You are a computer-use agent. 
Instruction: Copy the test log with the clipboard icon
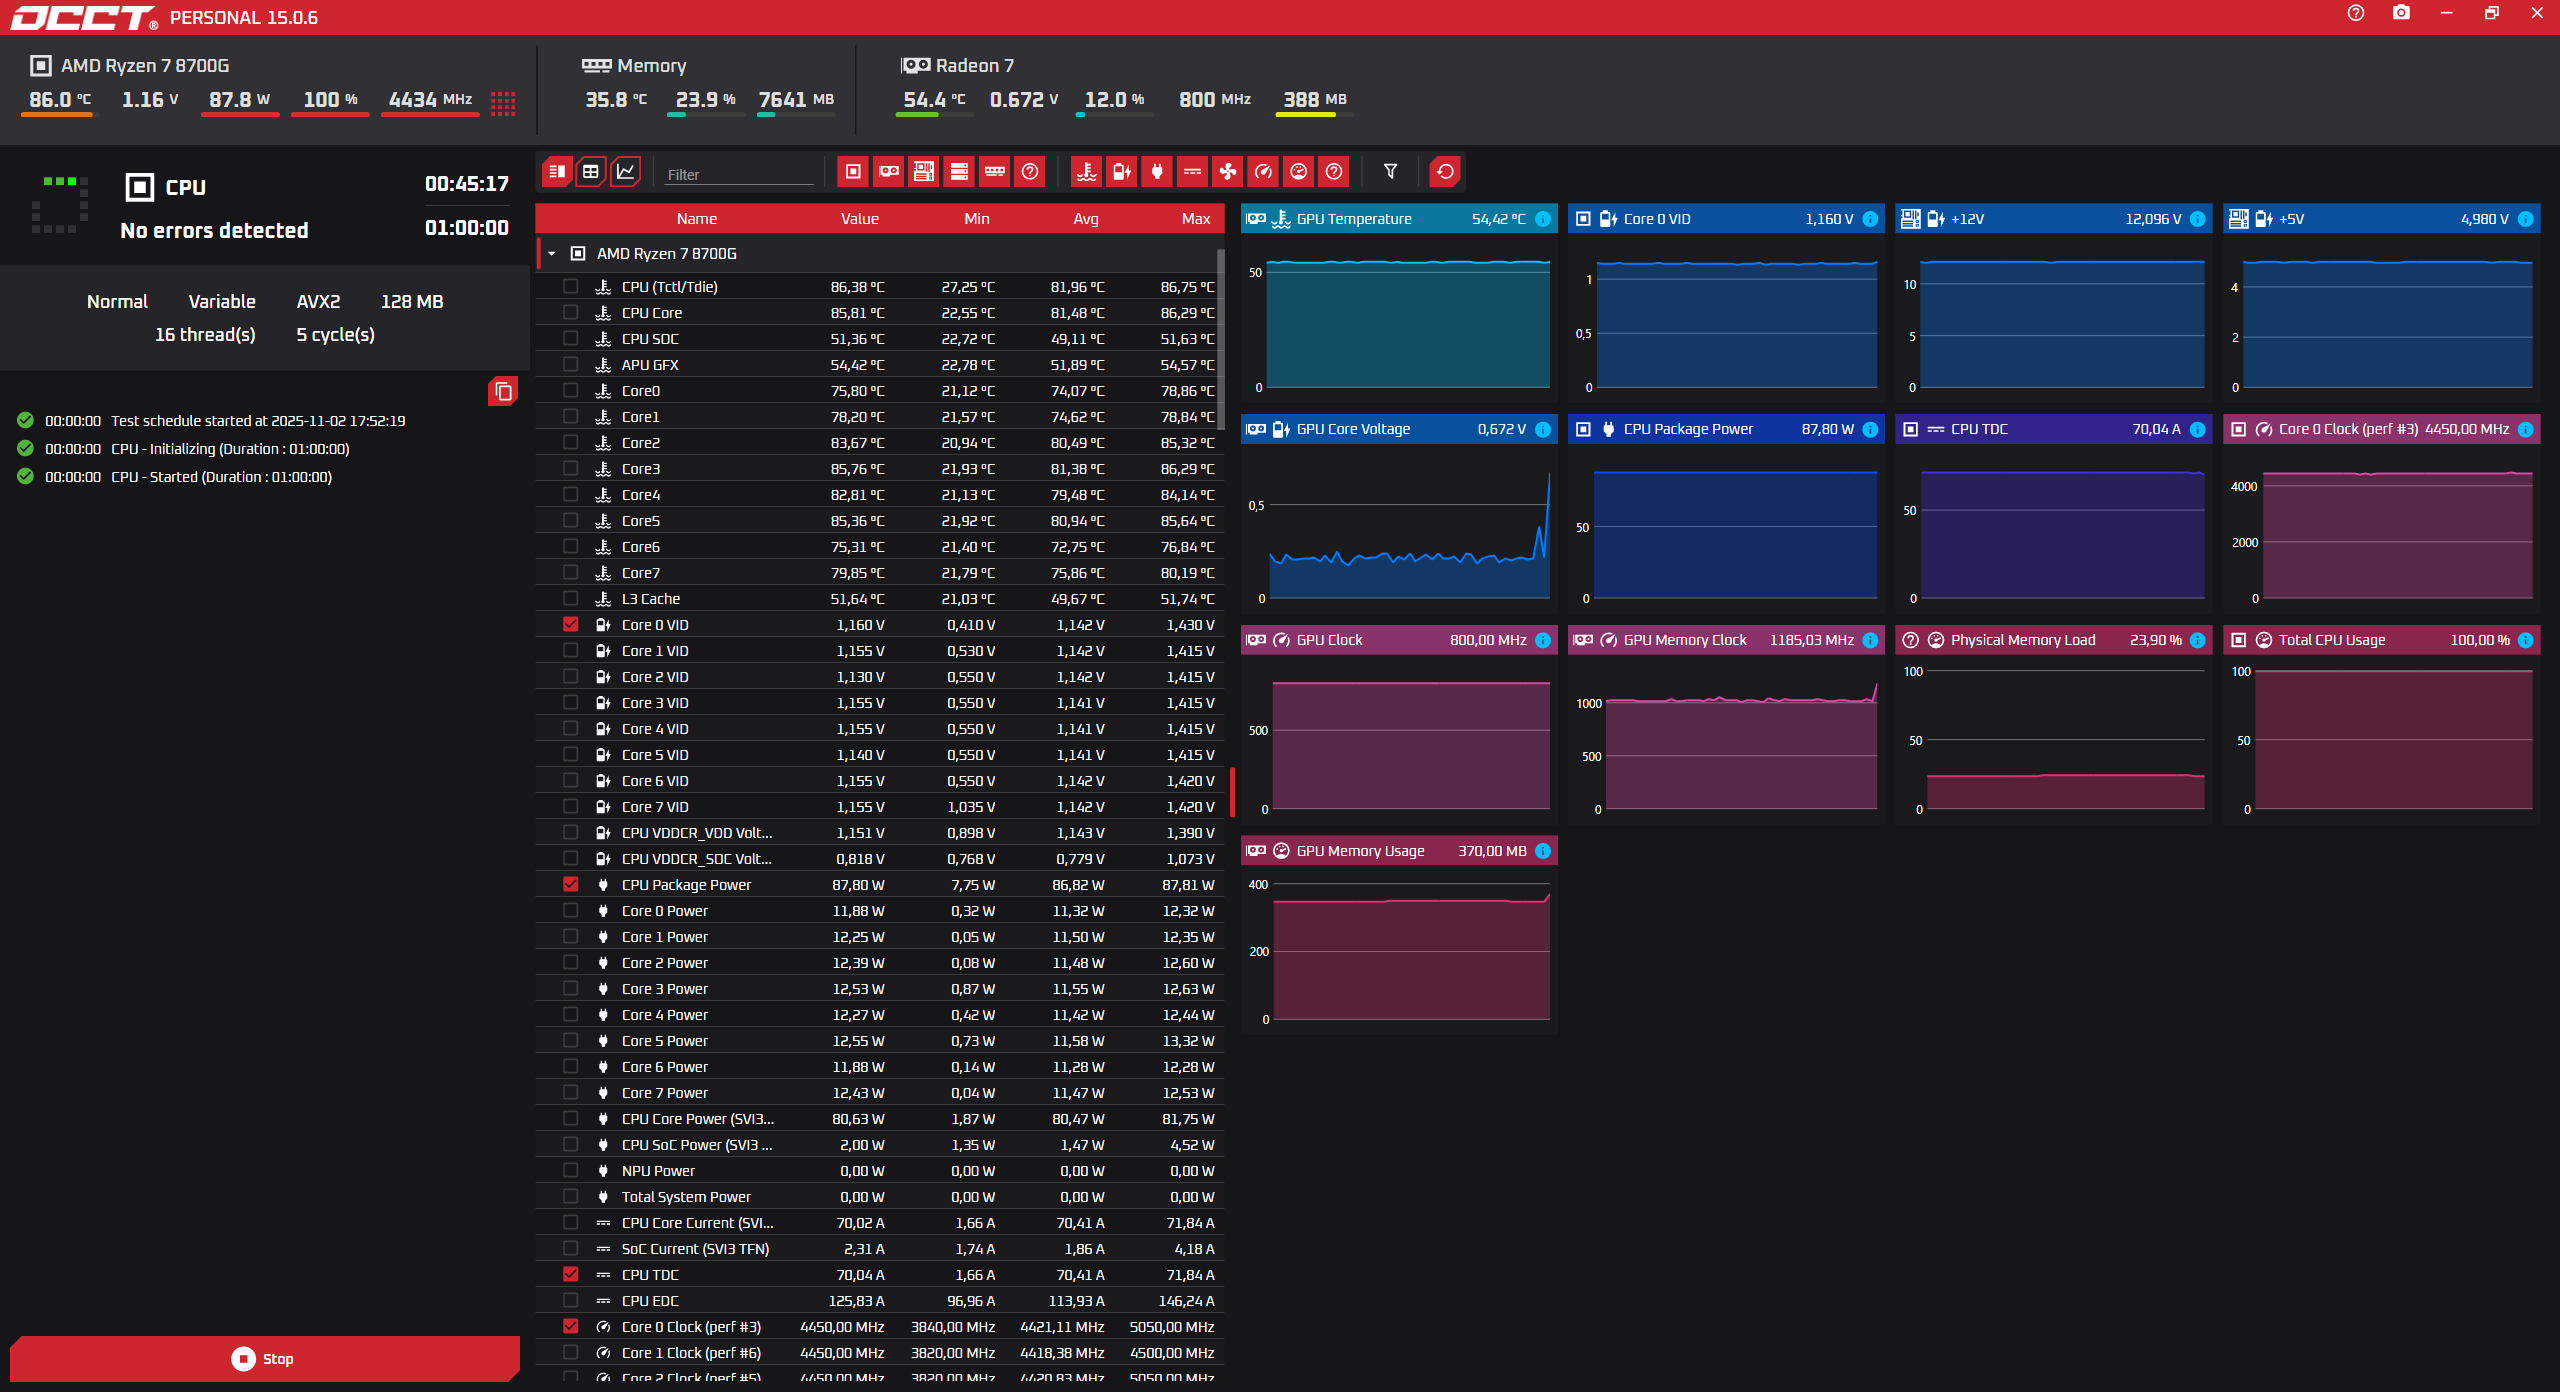point(503,392)
